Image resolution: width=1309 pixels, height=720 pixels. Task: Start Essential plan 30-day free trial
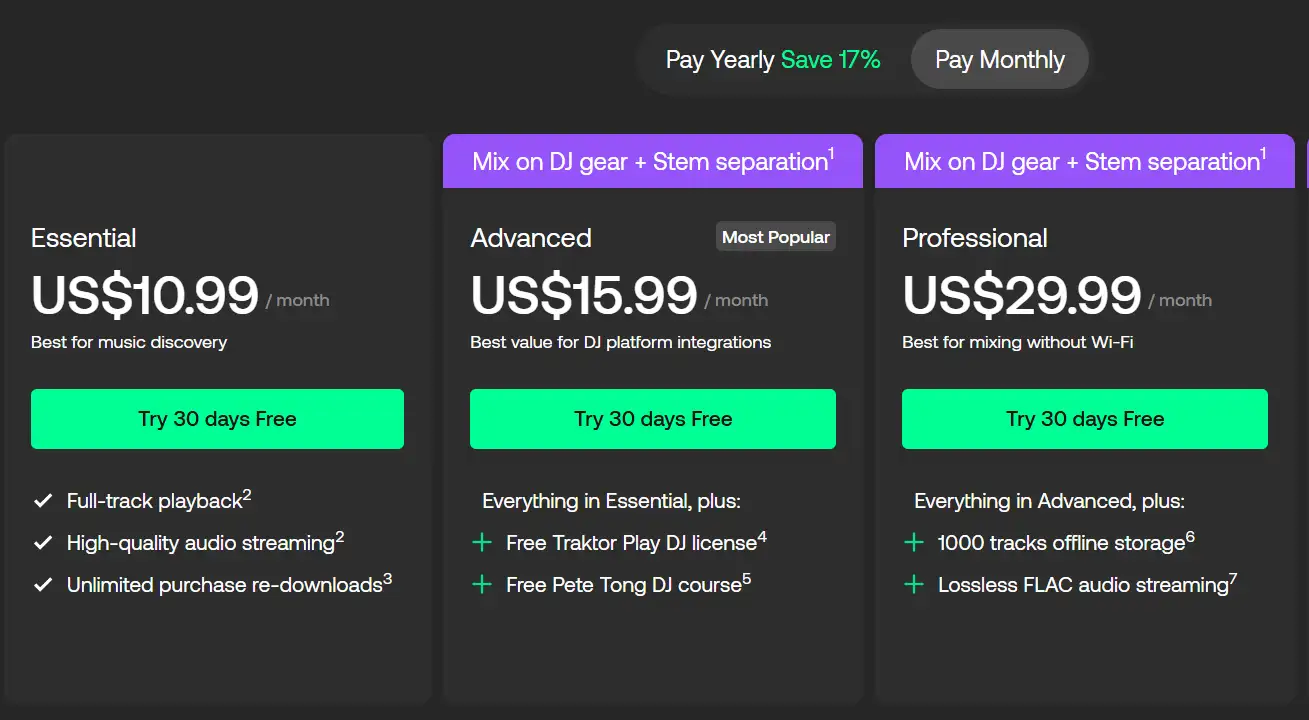tap(217, 419)
